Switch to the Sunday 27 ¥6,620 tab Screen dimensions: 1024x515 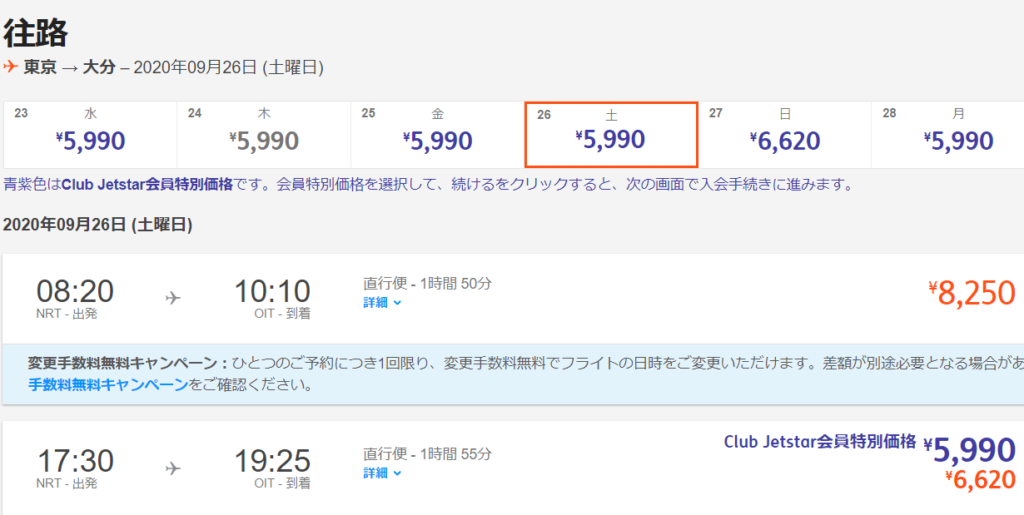784,134
